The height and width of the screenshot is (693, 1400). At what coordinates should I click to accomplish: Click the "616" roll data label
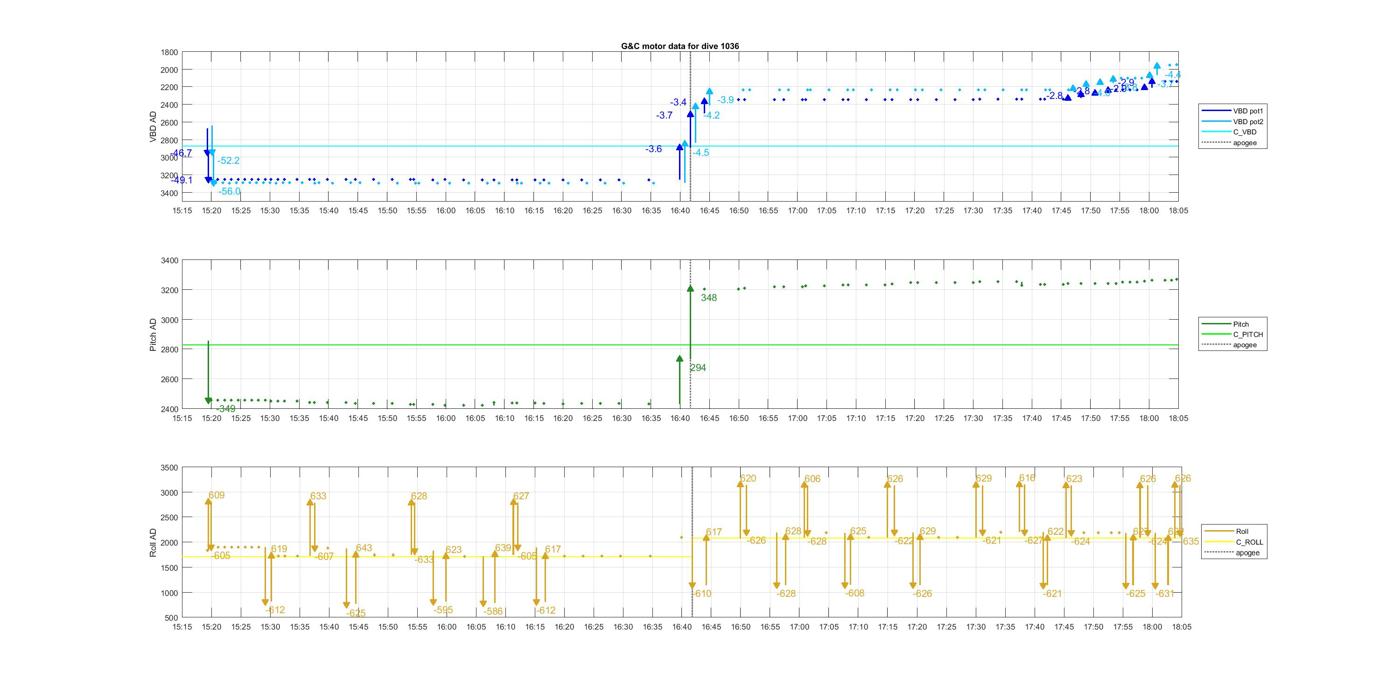coord(1027,479)
